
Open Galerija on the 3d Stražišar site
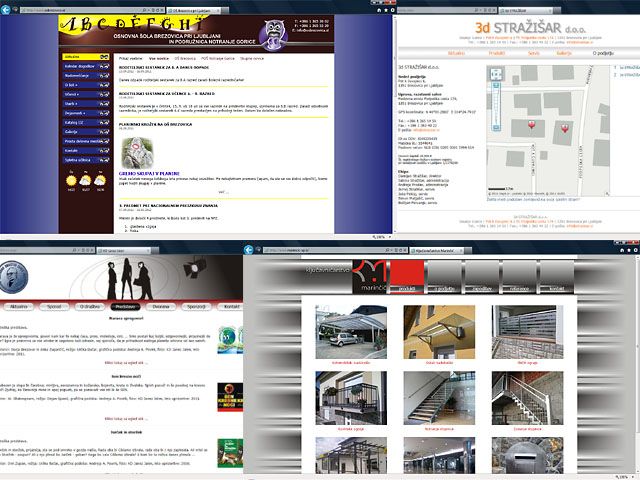click(x=564, y=53)
